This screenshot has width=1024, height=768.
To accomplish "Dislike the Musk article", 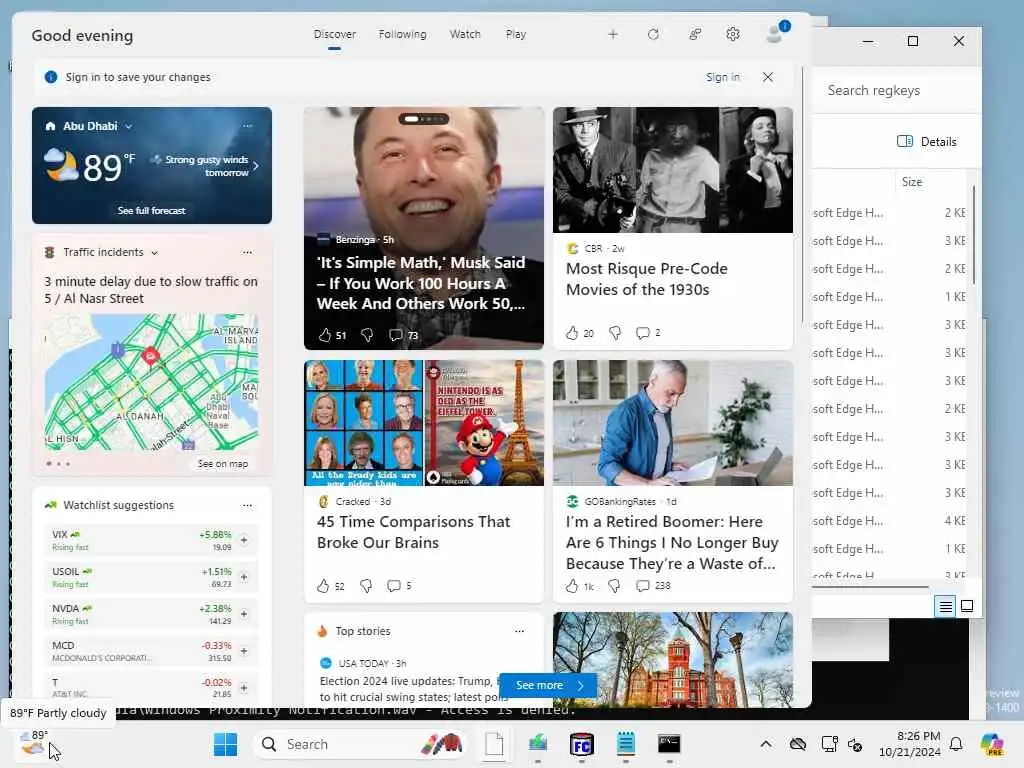I will (367, 335).
